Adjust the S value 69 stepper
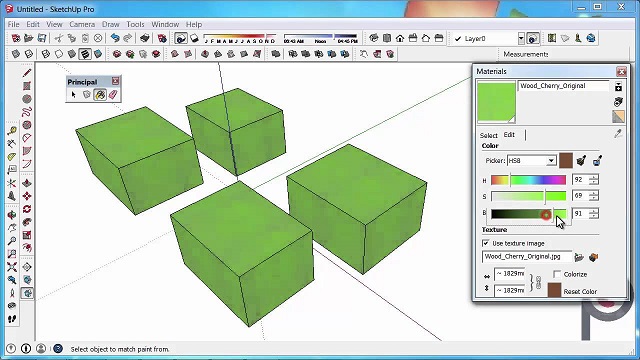640x360 pixels. pos(593,196)
